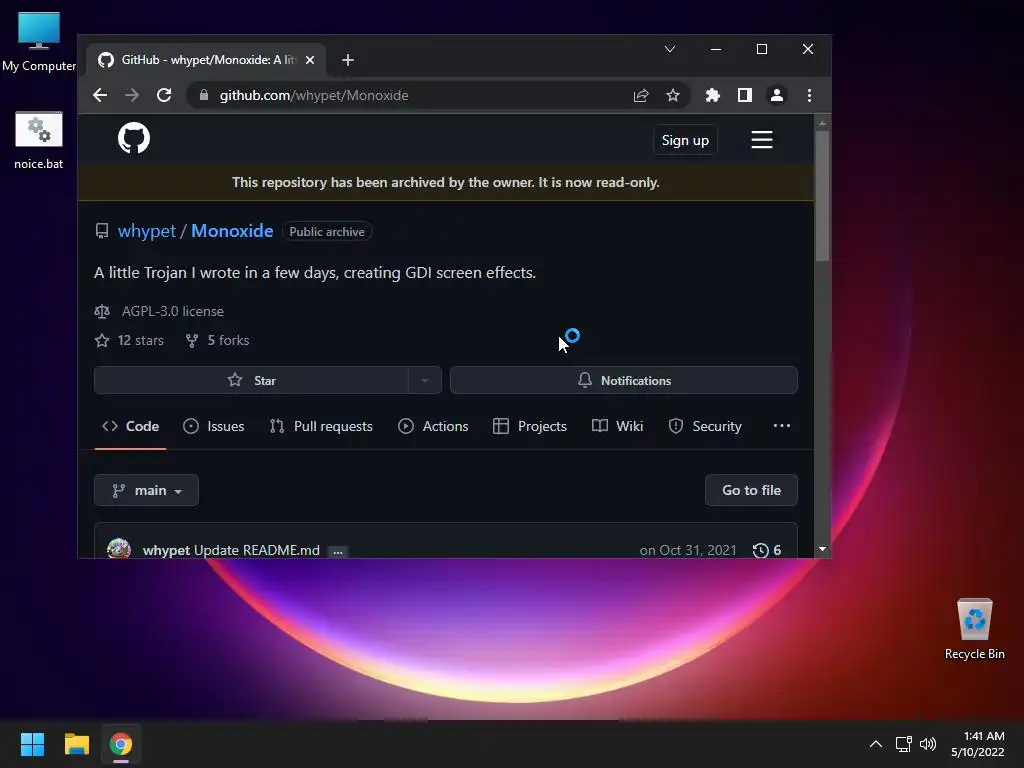This screenshot has width=1024, height=768.
Task: Bookmark this tab with star icon
Action: [x=673, y=95]
